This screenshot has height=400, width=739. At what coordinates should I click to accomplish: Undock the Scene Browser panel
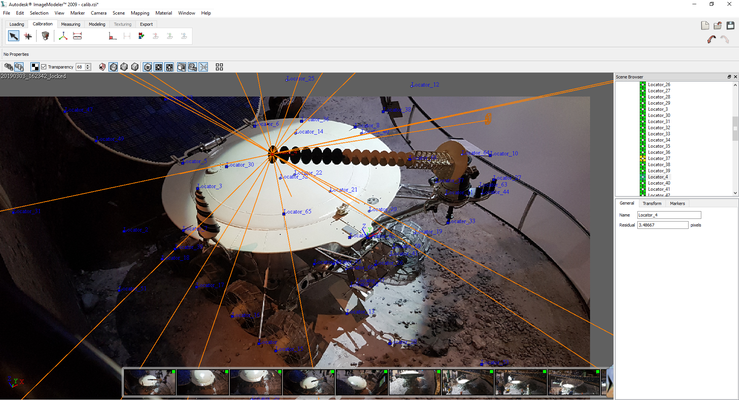click(x=729, y=77)
